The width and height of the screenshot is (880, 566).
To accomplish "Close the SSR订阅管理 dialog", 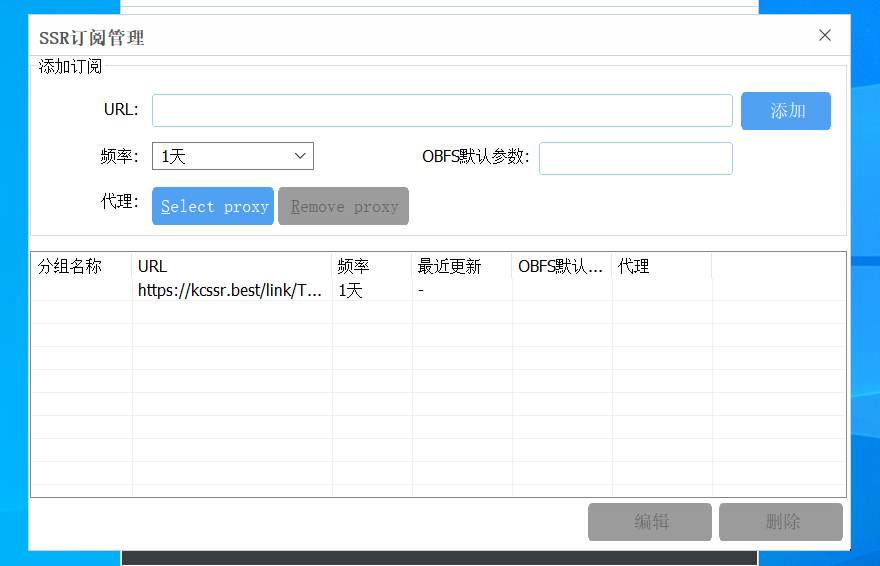I will [825, 36].
